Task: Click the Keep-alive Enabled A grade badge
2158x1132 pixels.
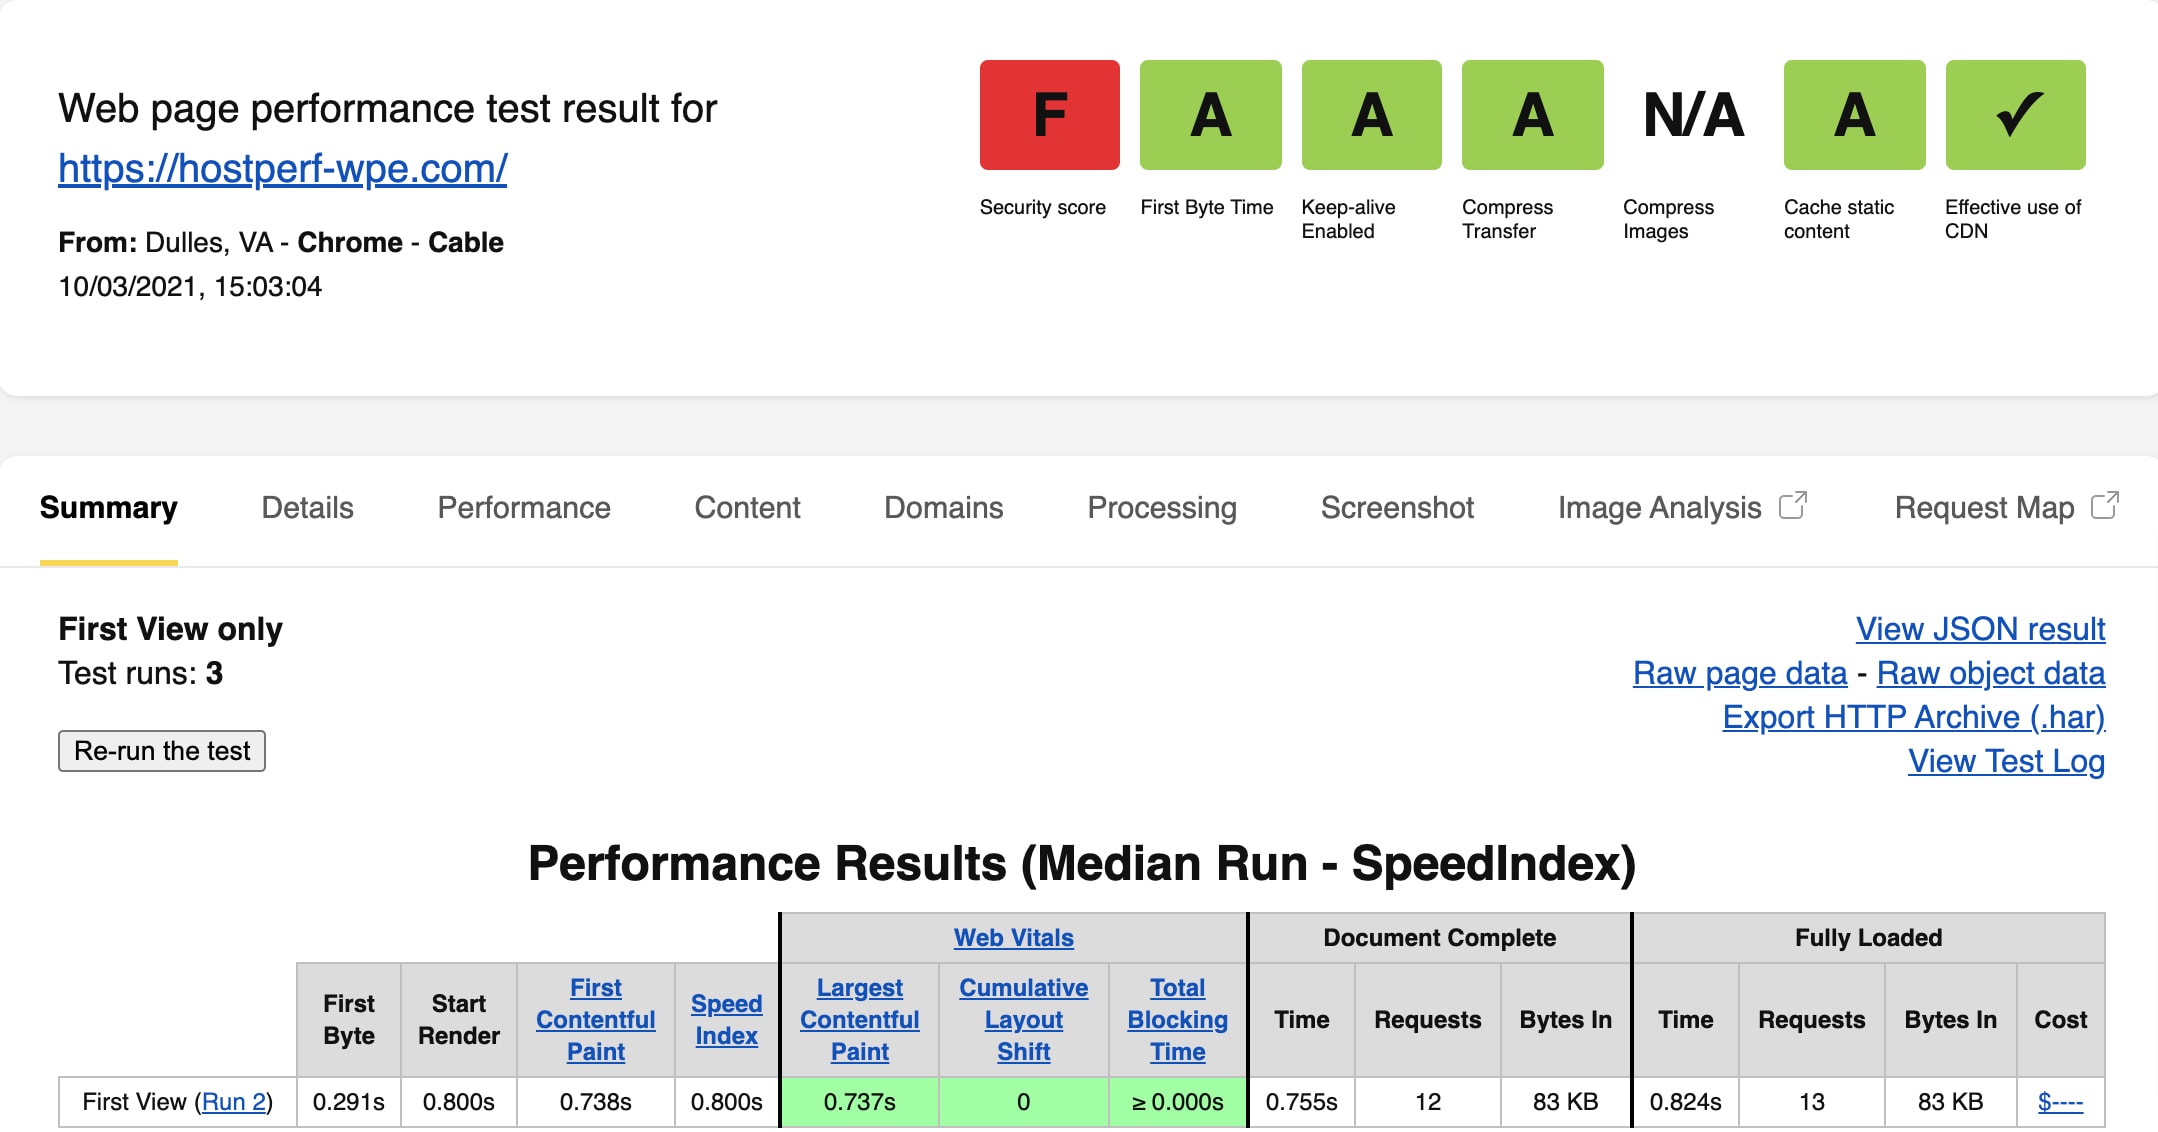Action: 1371,115
